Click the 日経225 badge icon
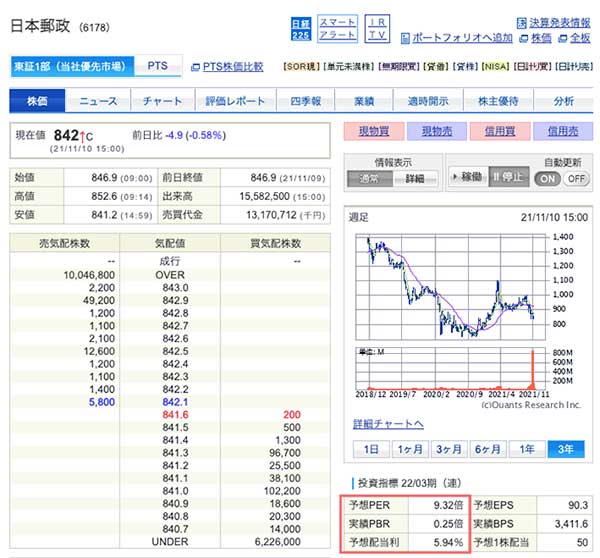 point(301,28)
